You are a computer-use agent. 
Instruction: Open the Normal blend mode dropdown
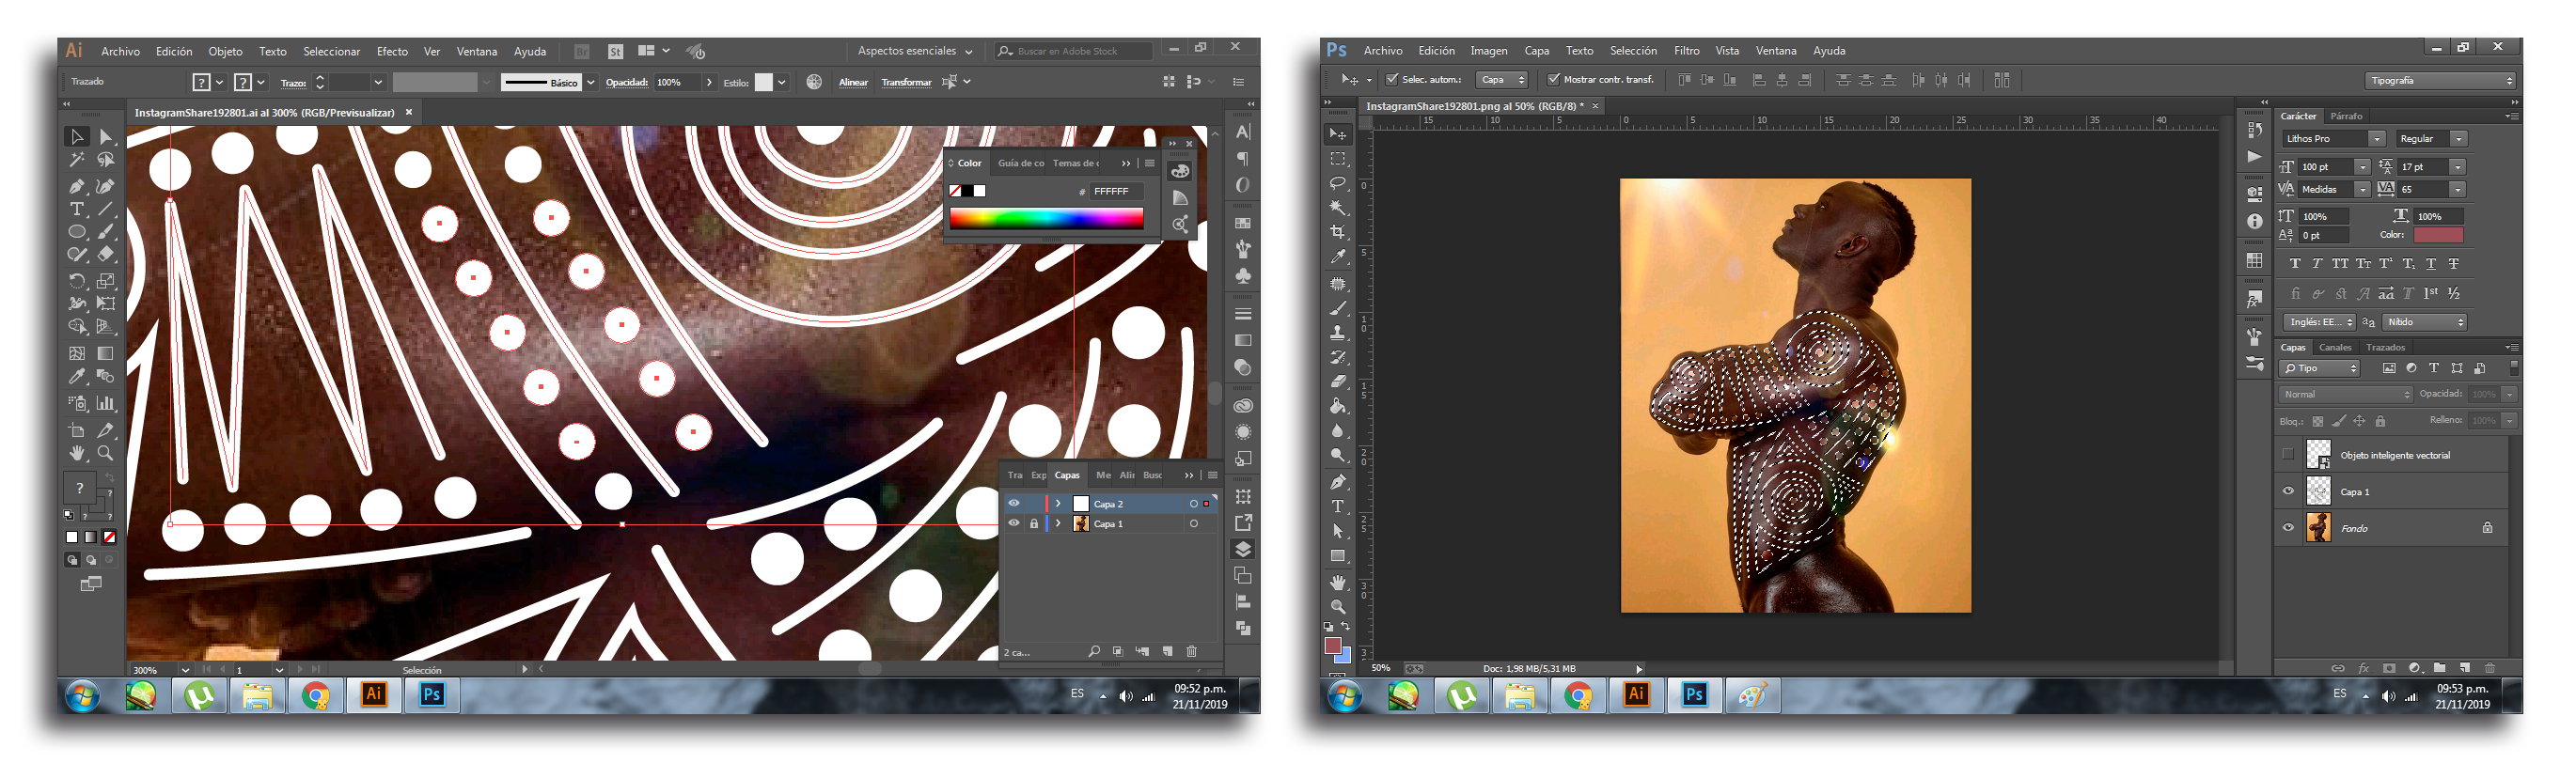pos(2345,394)
